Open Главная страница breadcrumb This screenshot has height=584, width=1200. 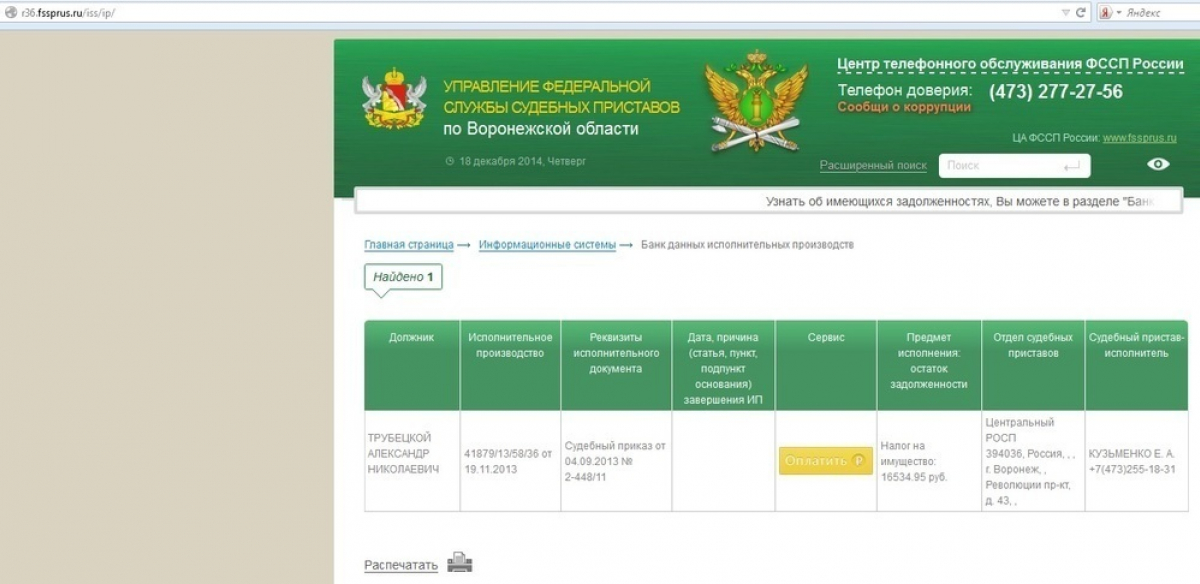point(408,245)
